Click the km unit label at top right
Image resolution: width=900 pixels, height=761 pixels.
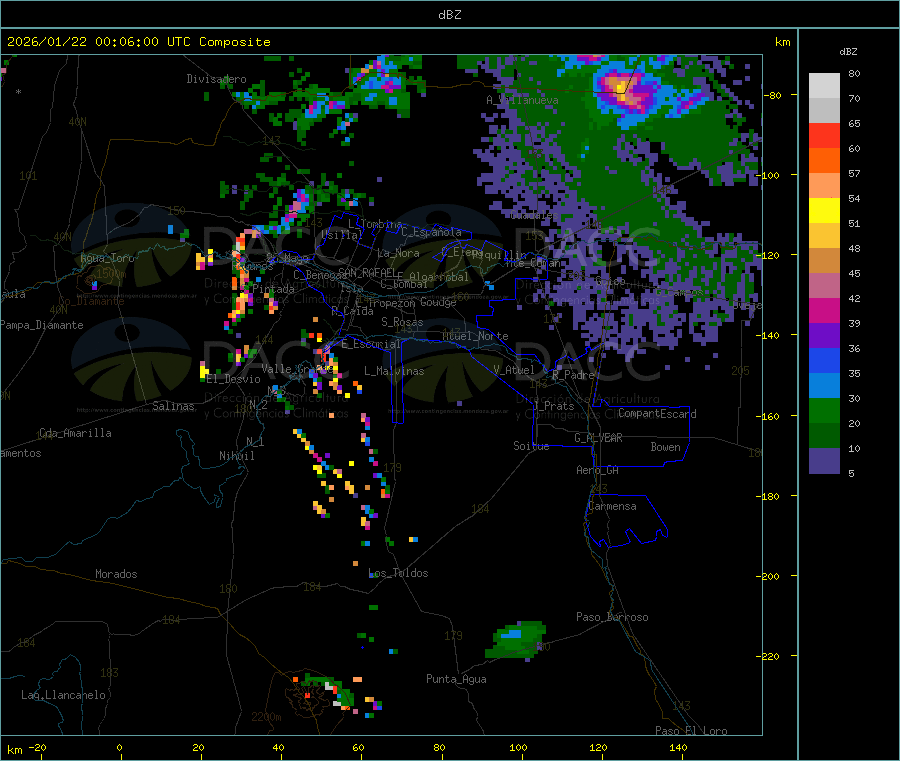coord(782,42)
